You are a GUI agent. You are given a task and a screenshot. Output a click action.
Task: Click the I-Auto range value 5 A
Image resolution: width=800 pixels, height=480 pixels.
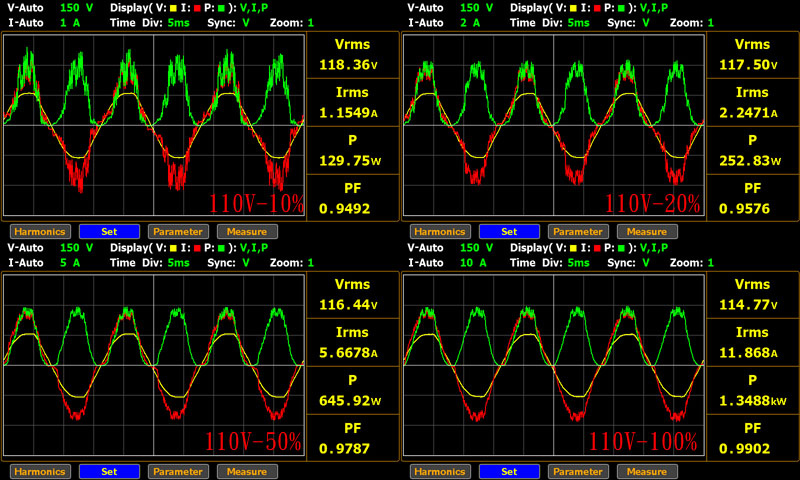[x=70, y=263]
